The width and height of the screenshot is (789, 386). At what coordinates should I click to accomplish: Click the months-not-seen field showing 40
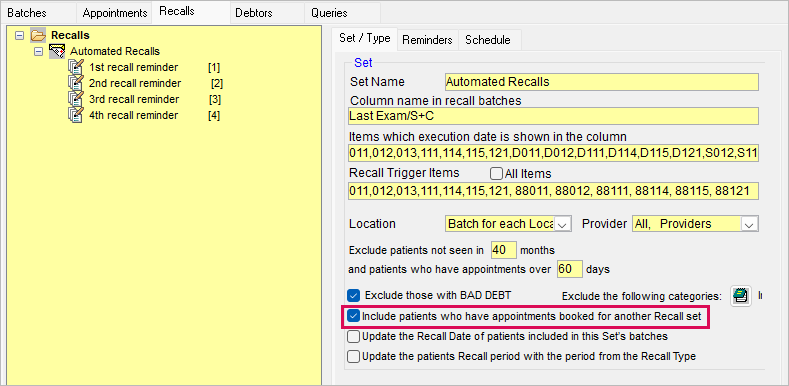(x=502, y=250)
